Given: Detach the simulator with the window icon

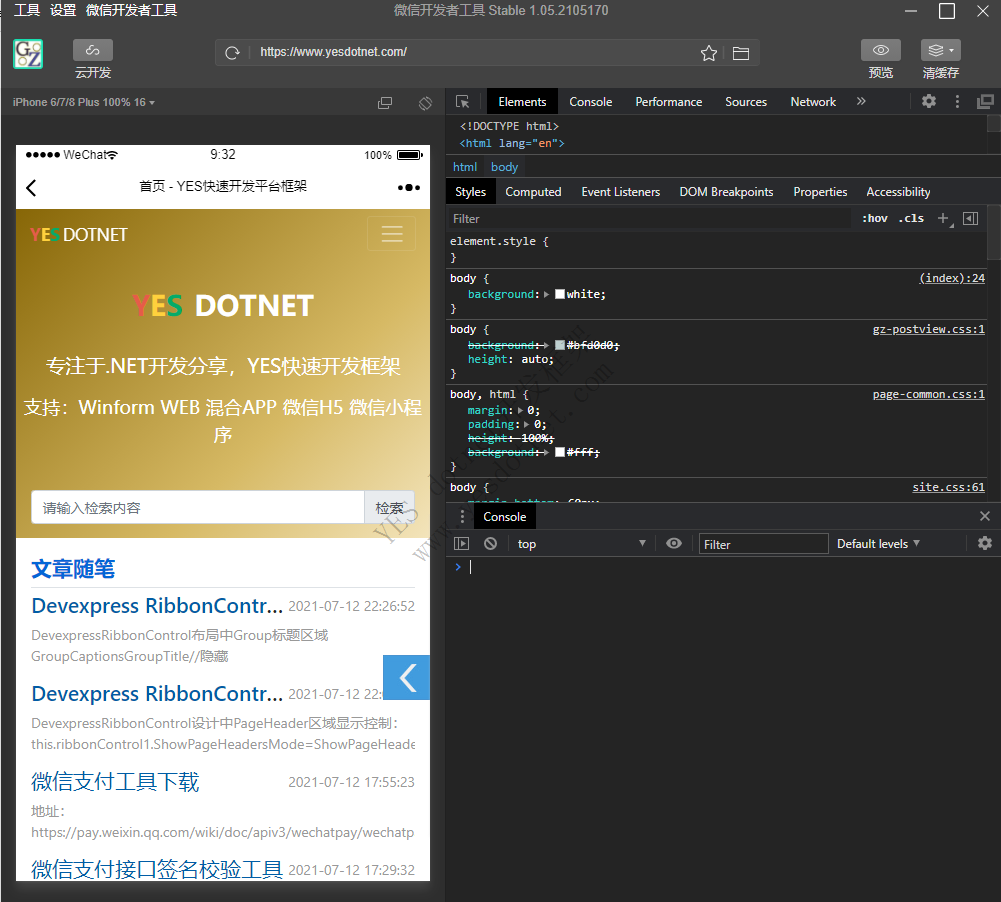Looking at the screenshot, I should coord(385,103).
